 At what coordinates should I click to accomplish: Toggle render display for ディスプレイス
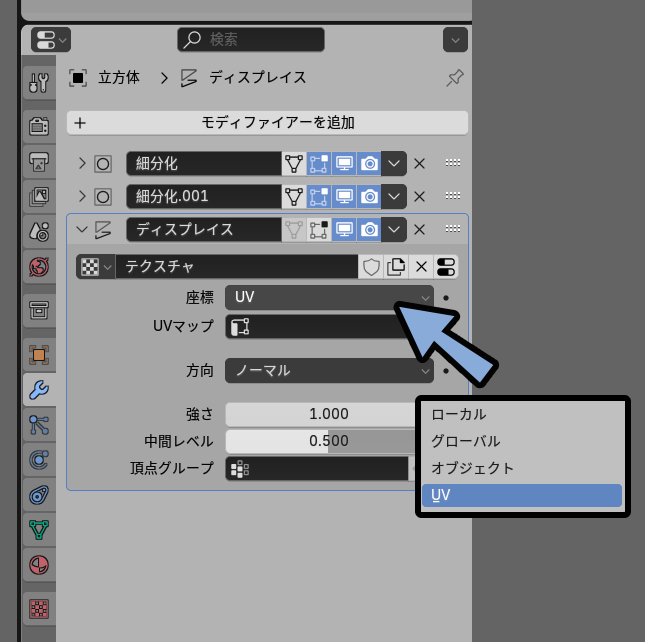pos(369,229)
